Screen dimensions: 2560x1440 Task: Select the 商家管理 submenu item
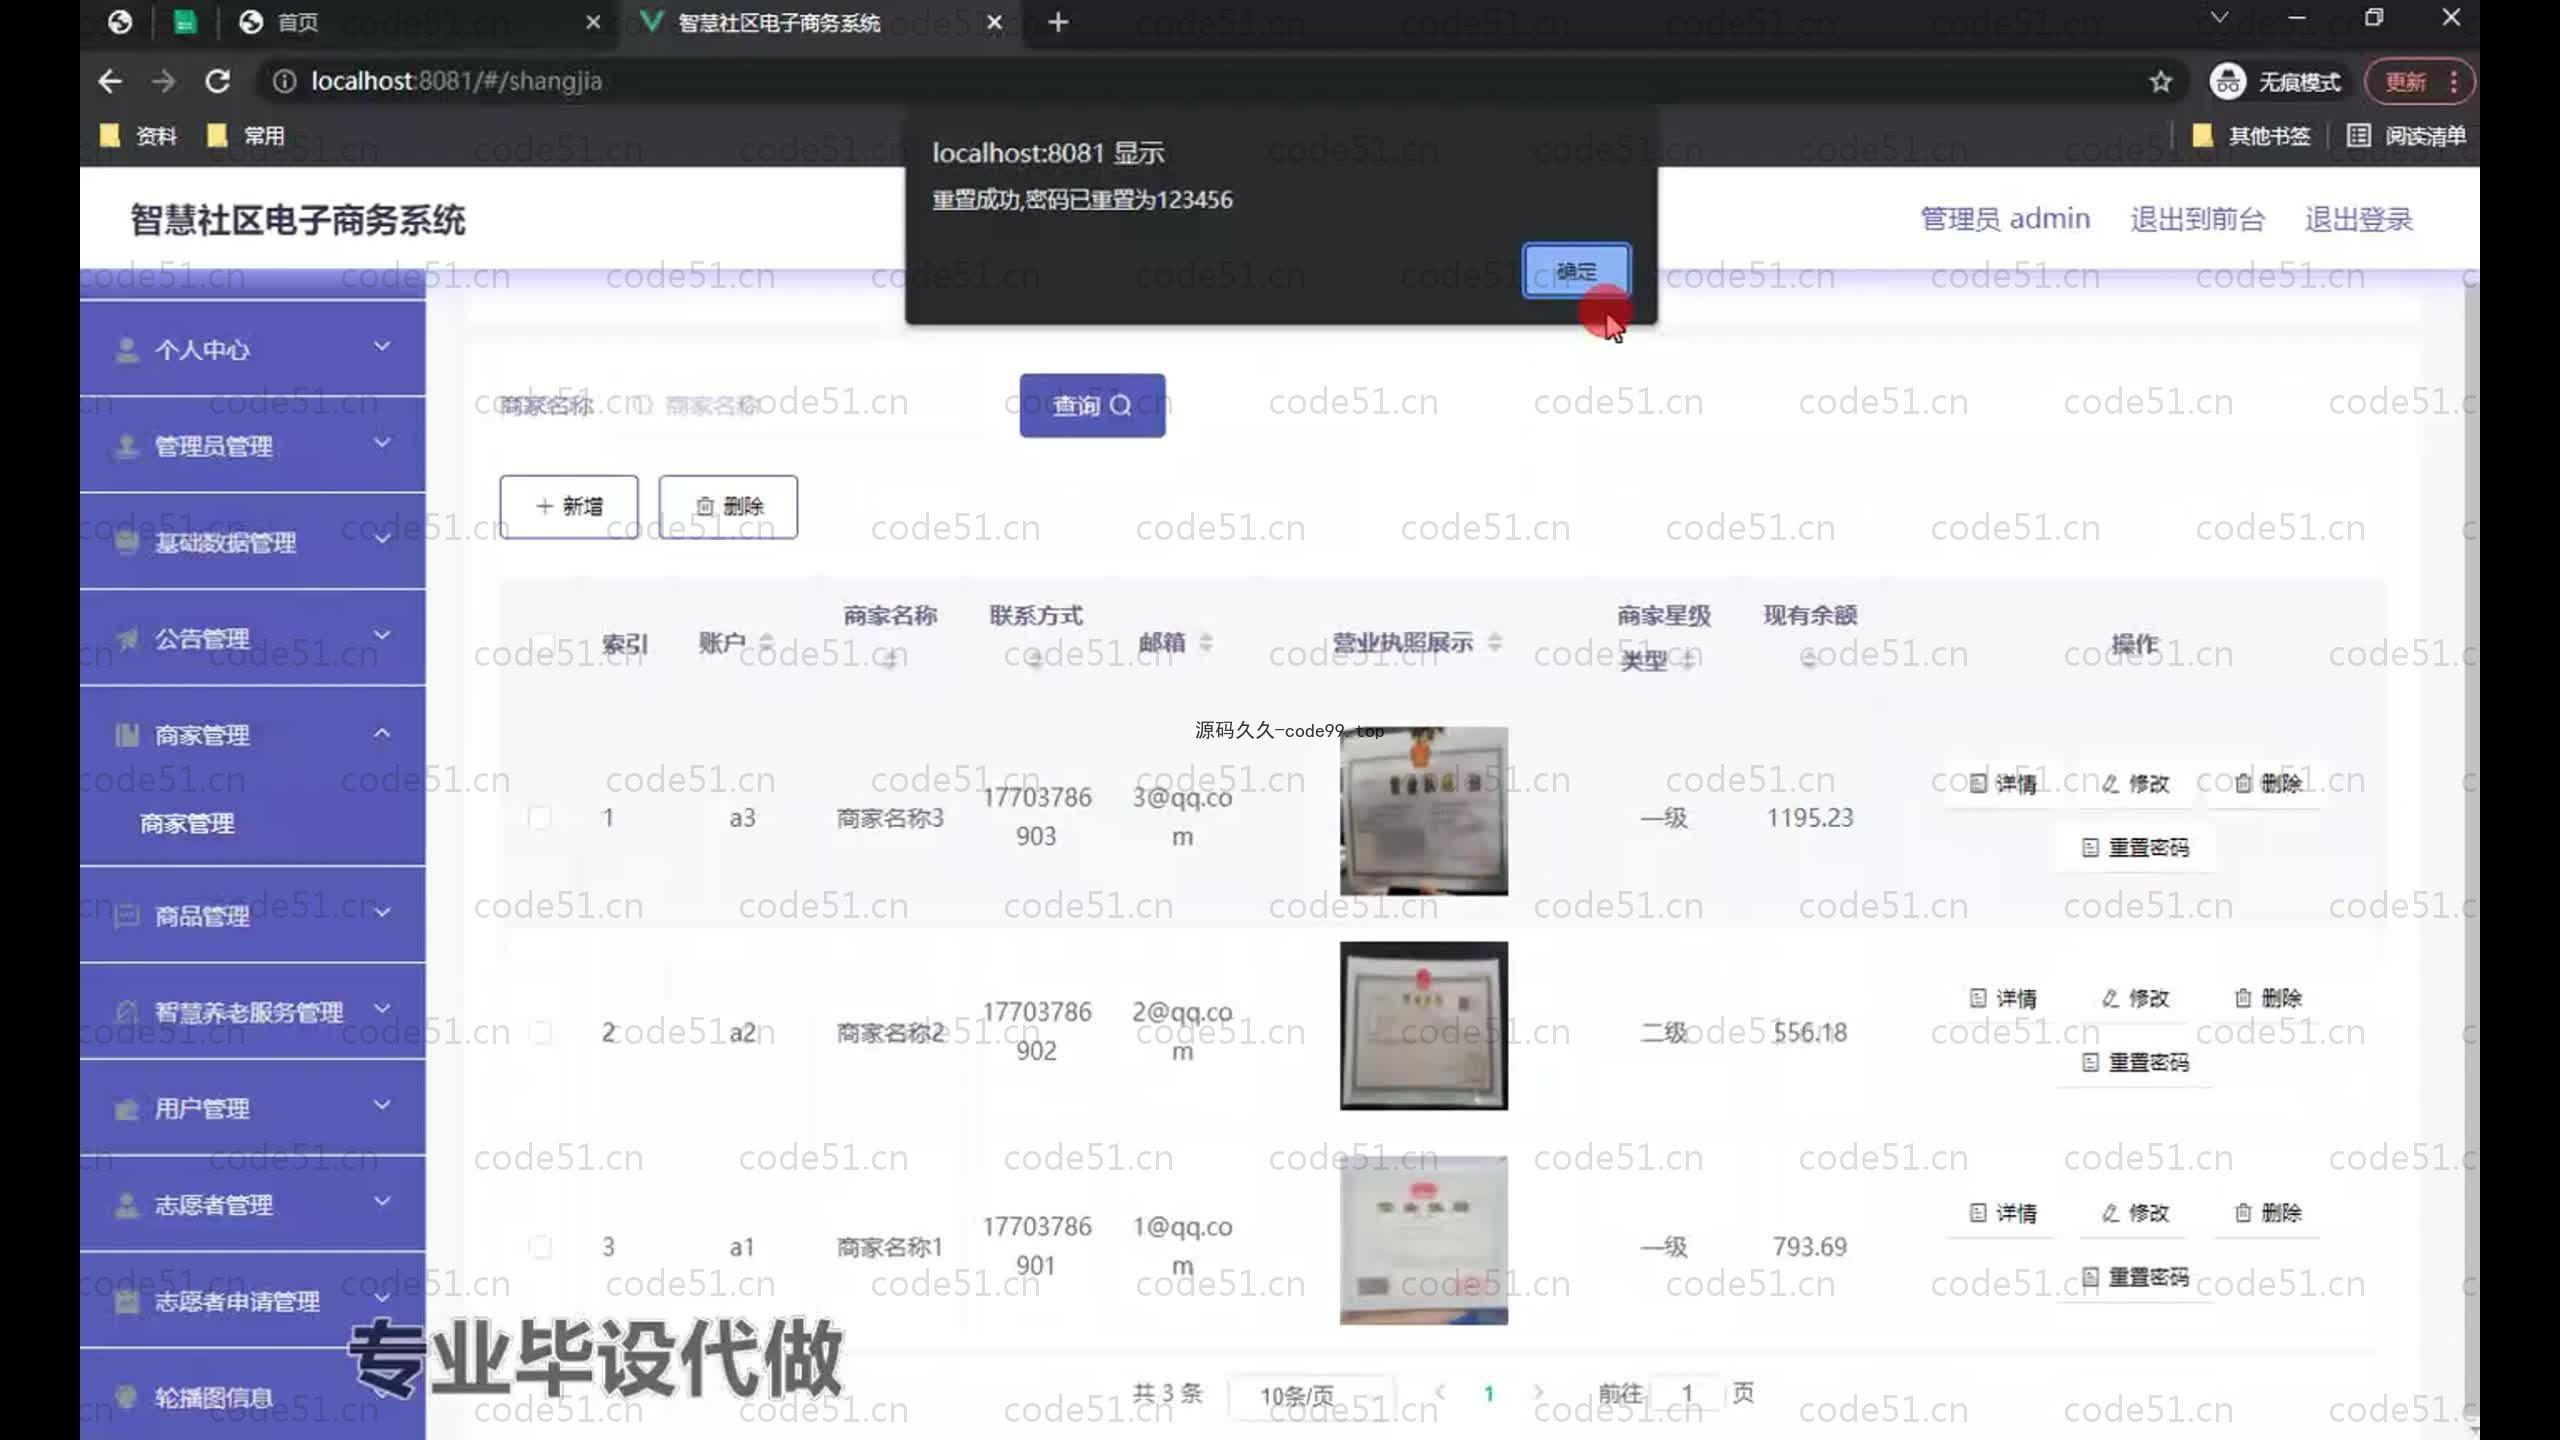coord(187,823)
